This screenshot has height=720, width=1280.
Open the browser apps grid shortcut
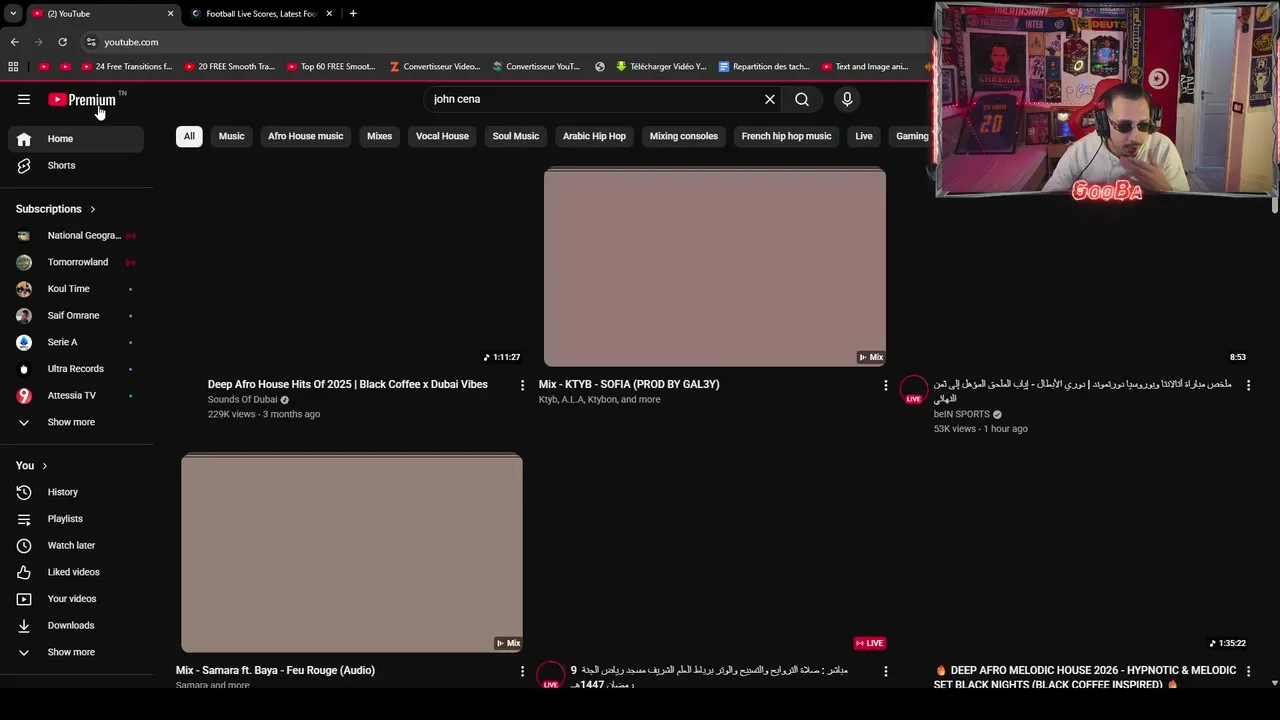pos(13,67)
